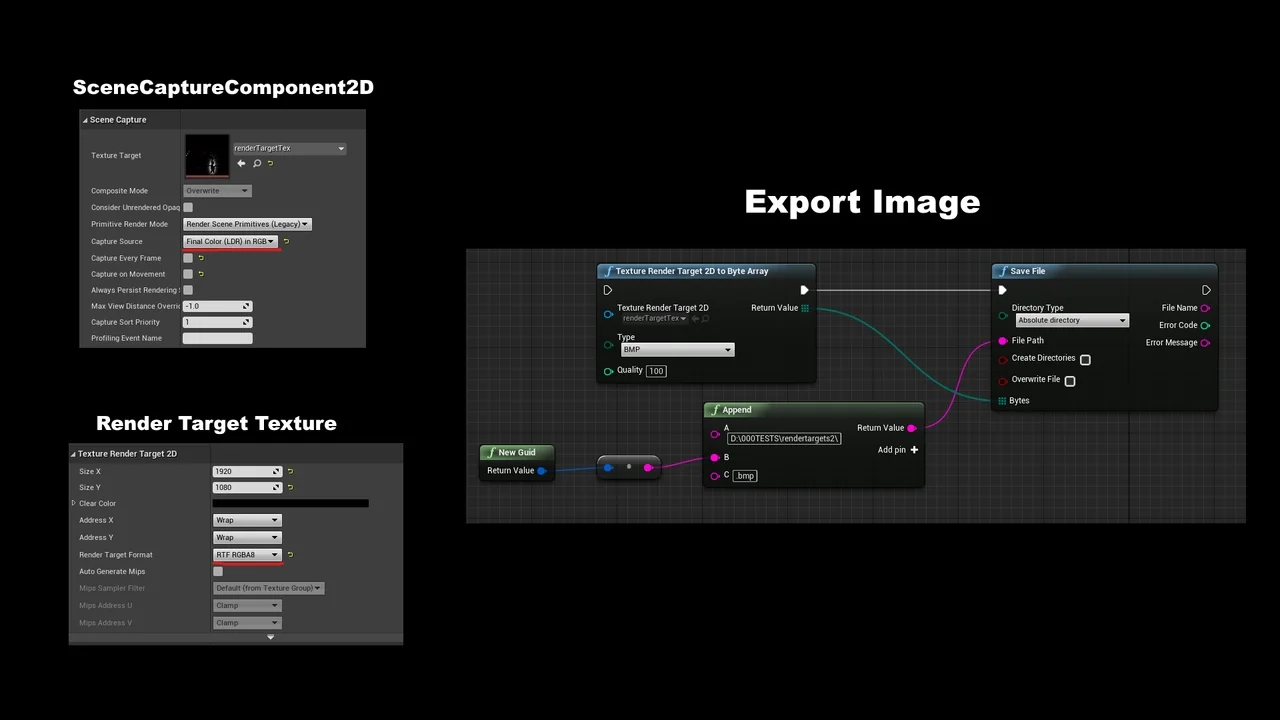Click the Save File output execution pin
1280x720 pixels.
pyautogui.click(x=1206, y=290)
